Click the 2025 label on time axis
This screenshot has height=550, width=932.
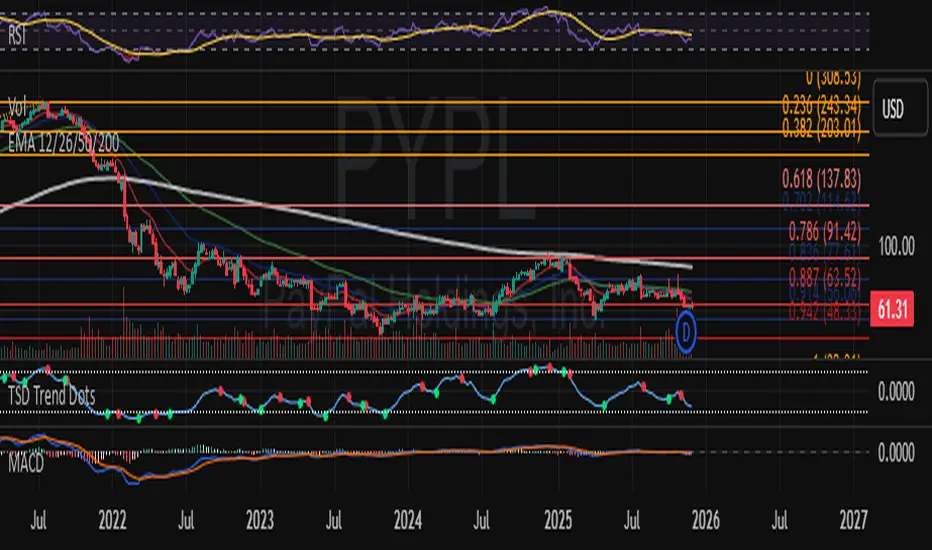[x=558, y=521]
